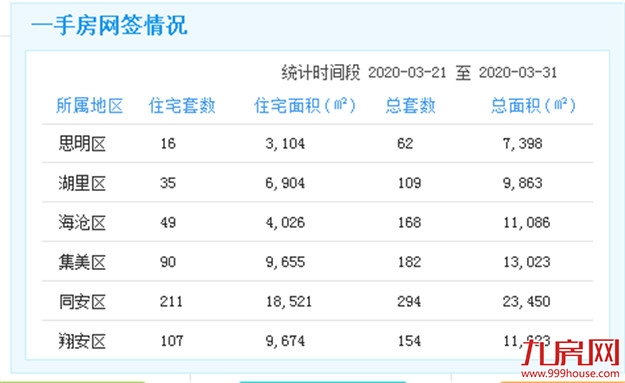Click the 同安区 row label
The image size is (625, 383).
(x=82, y=302)
